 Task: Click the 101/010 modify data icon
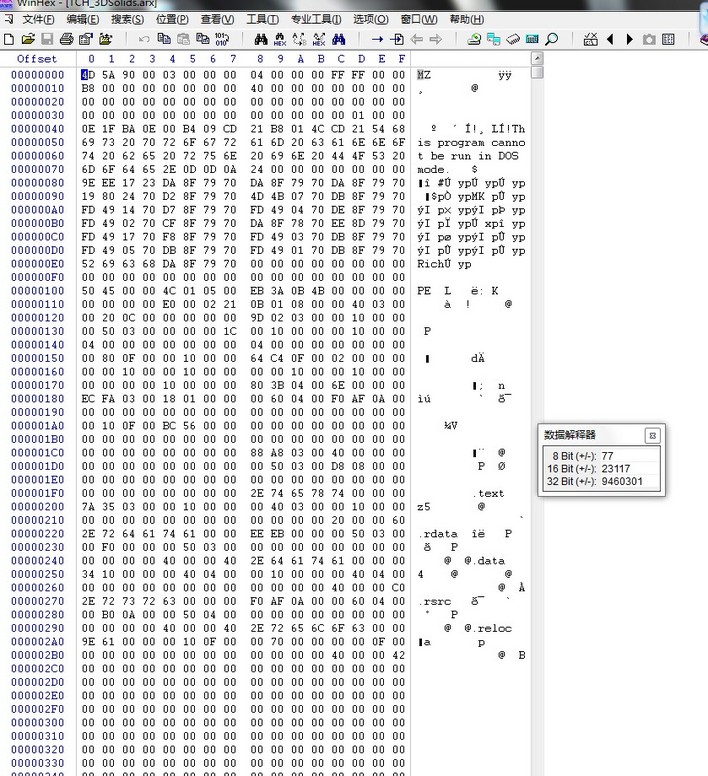click(221, 39)
